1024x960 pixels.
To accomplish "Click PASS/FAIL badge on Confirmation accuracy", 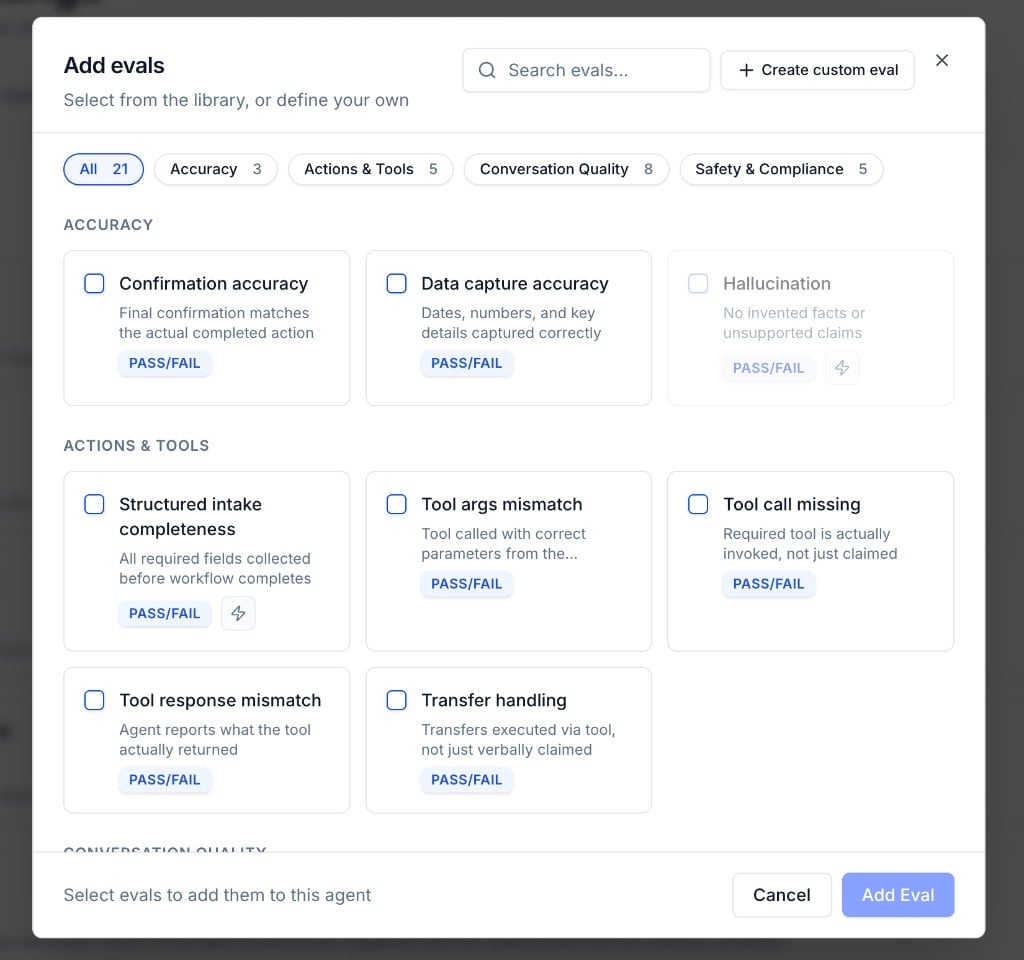I will point(165,363).
